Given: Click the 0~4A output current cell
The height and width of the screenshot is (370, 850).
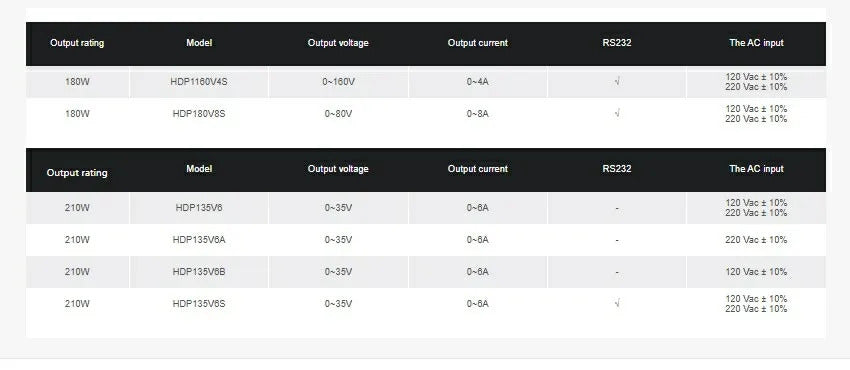Looking at the screenshot, I should [x=478, y=82].
